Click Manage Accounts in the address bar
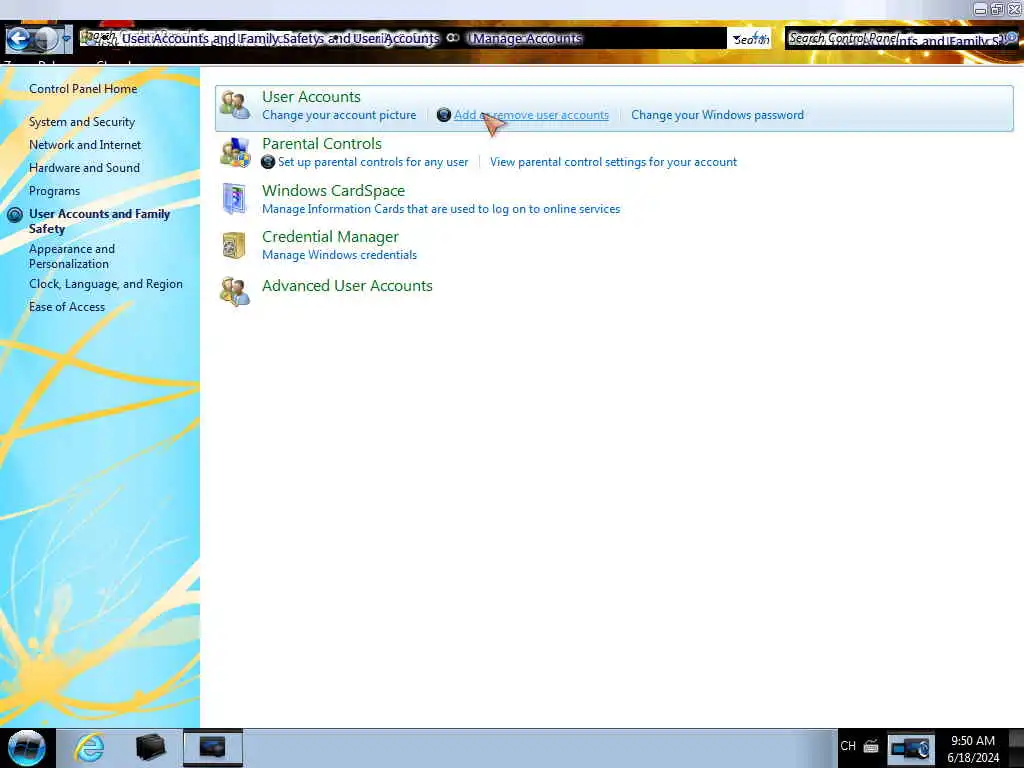This screenshot has height=768, width=1024. click(526, 39)
